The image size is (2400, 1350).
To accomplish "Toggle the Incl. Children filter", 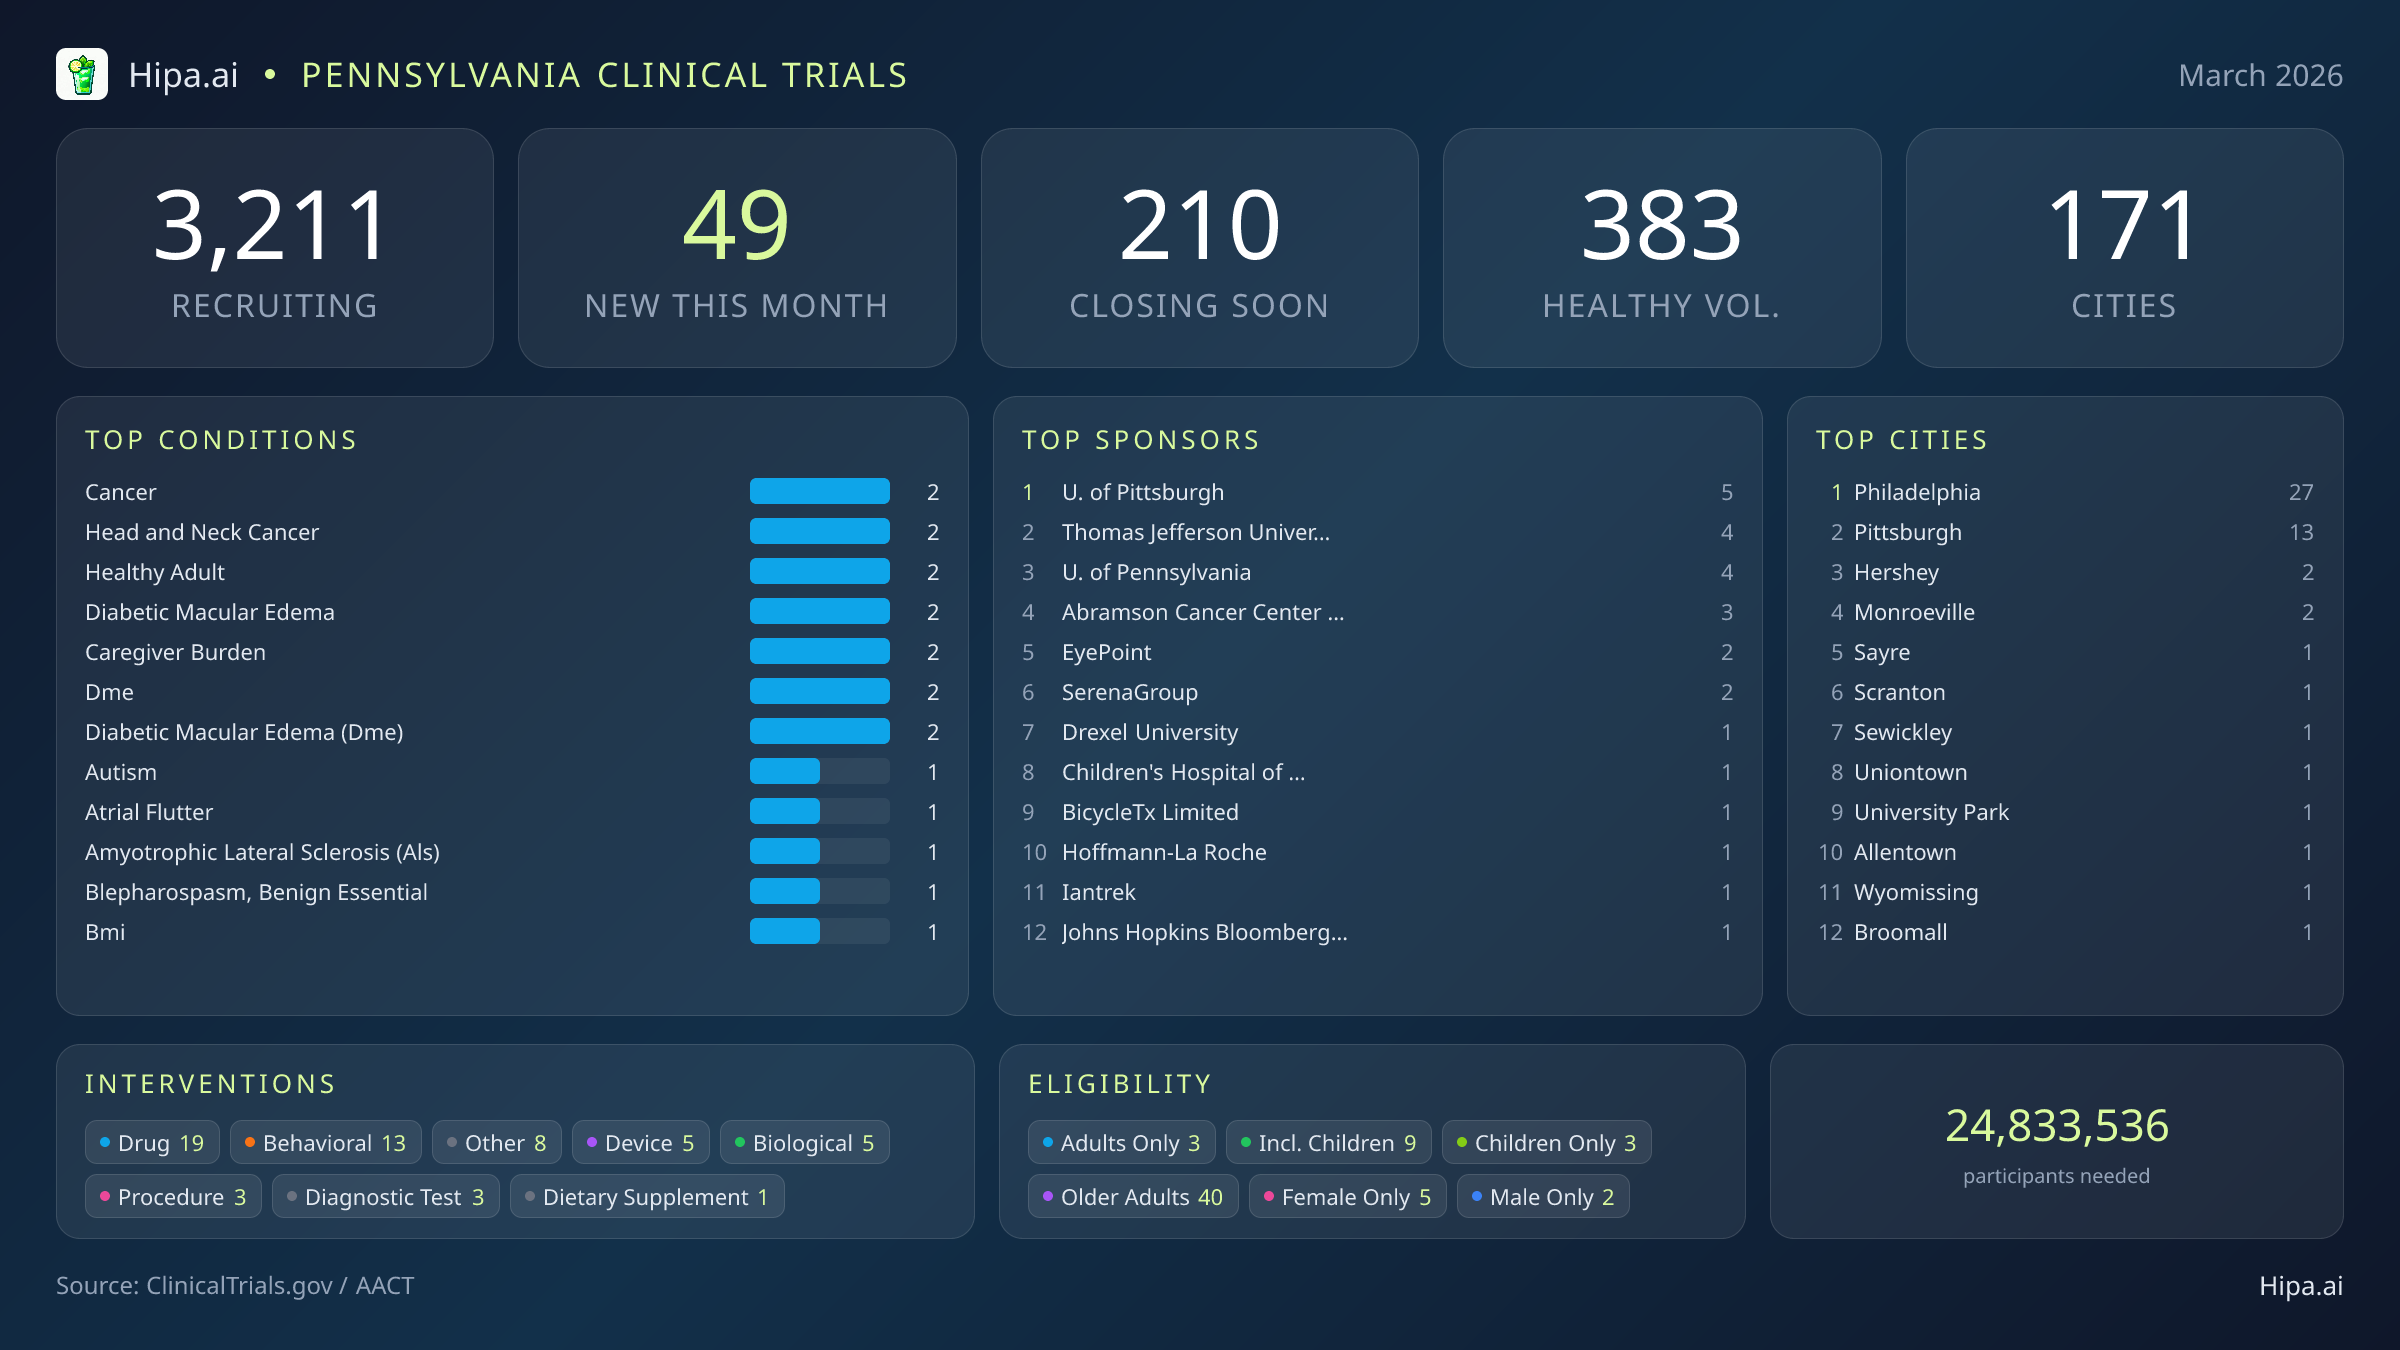I will (x=1328, y=1142).
